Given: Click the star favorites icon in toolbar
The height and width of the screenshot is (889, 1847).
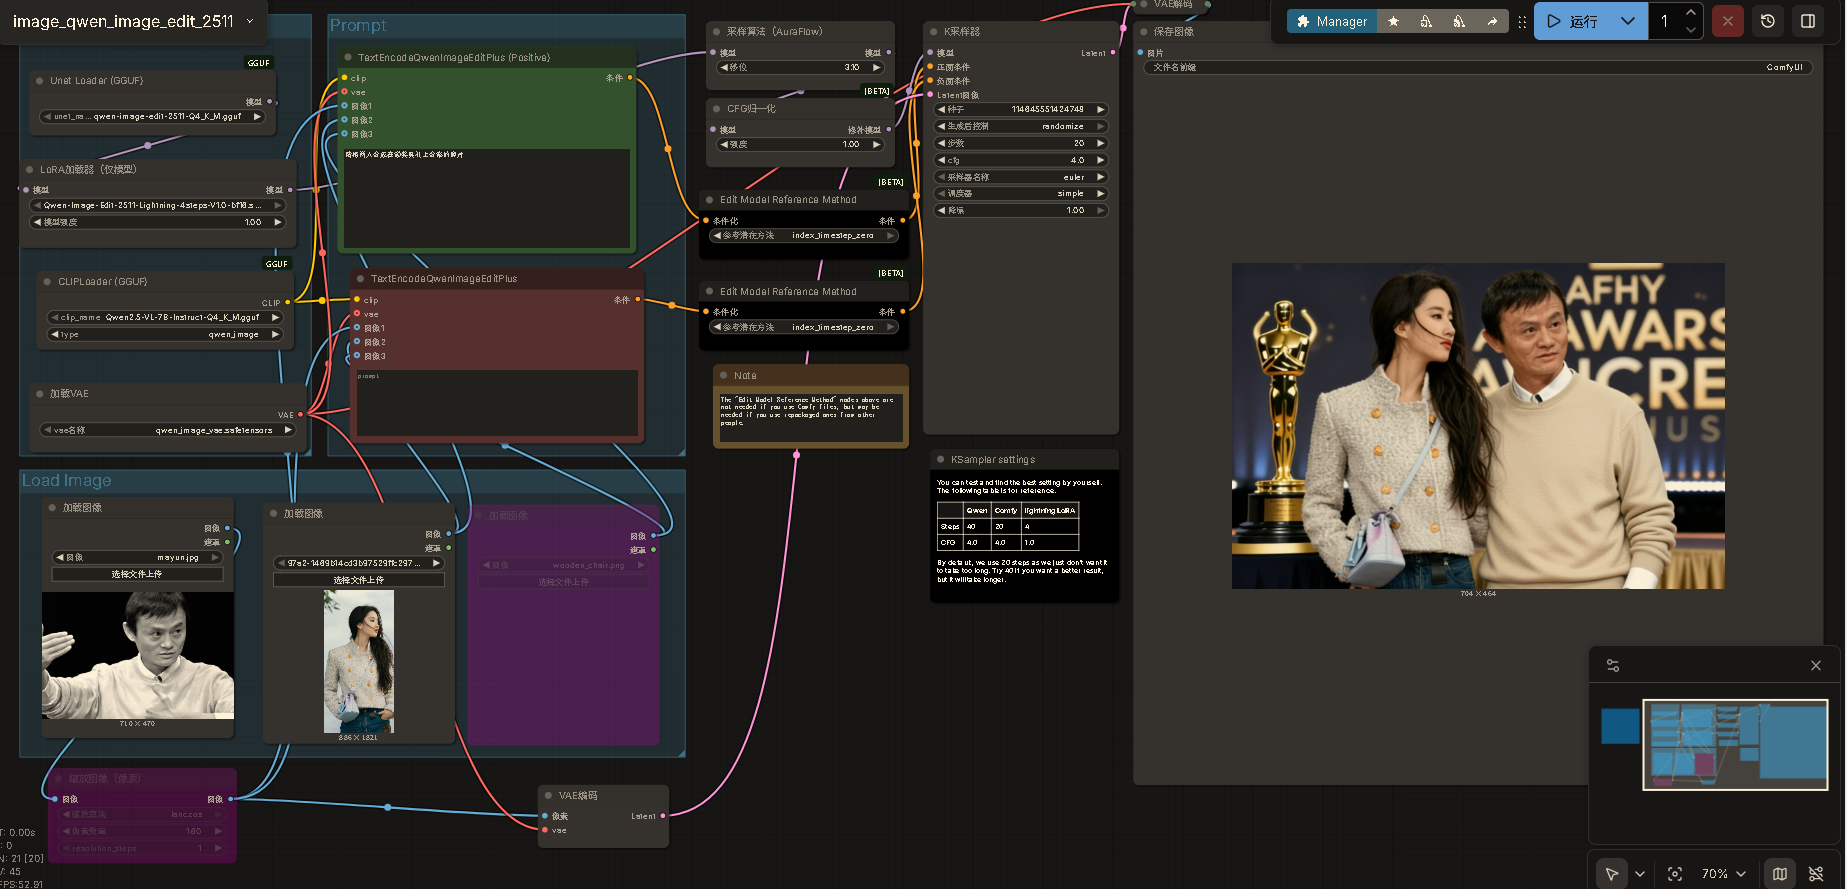Looking at the screenshot, I should [1393, 21].
